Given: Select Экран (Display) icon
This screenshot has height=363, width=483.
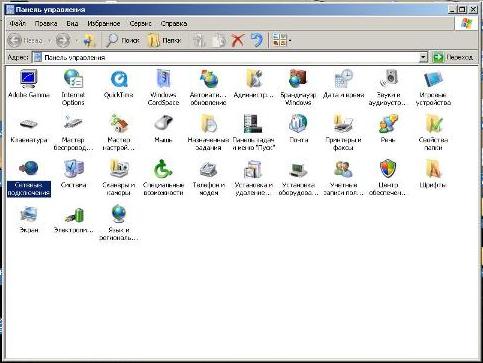Looking at the screenshot, I should (29, 214).
